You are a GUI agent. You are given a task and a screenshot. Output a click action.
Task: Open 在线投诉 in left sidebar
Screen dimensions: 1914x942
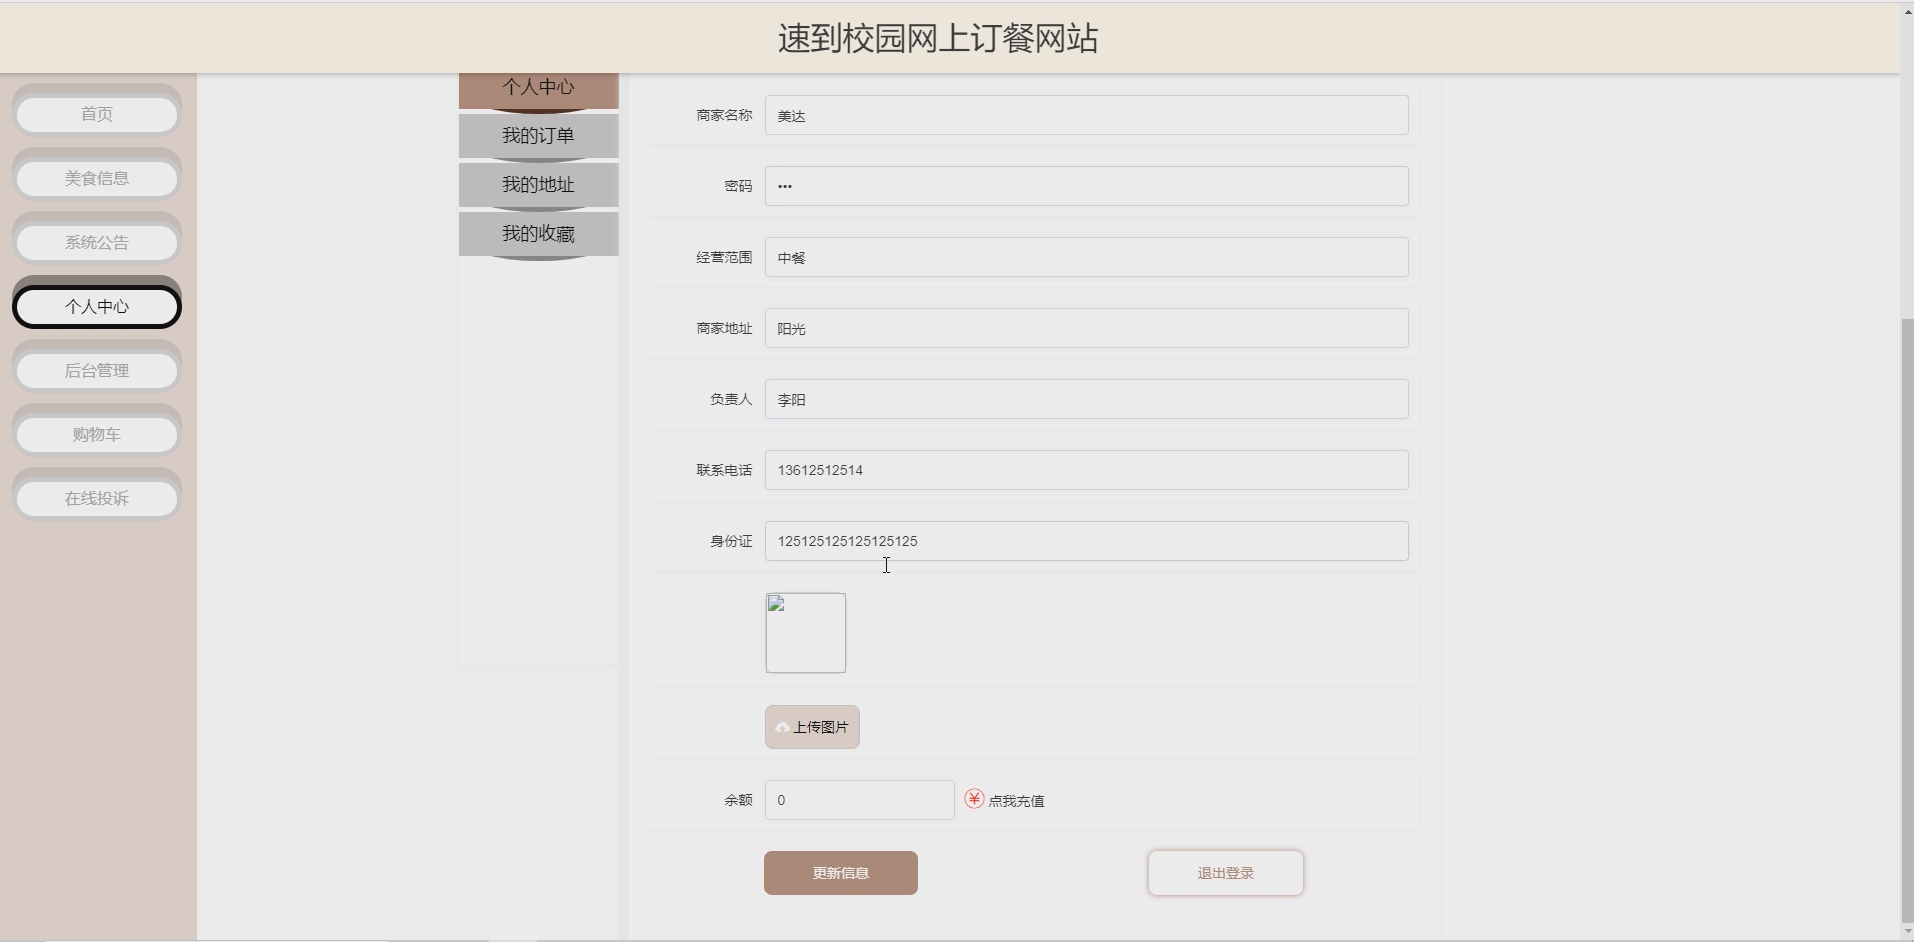(97, 498)
